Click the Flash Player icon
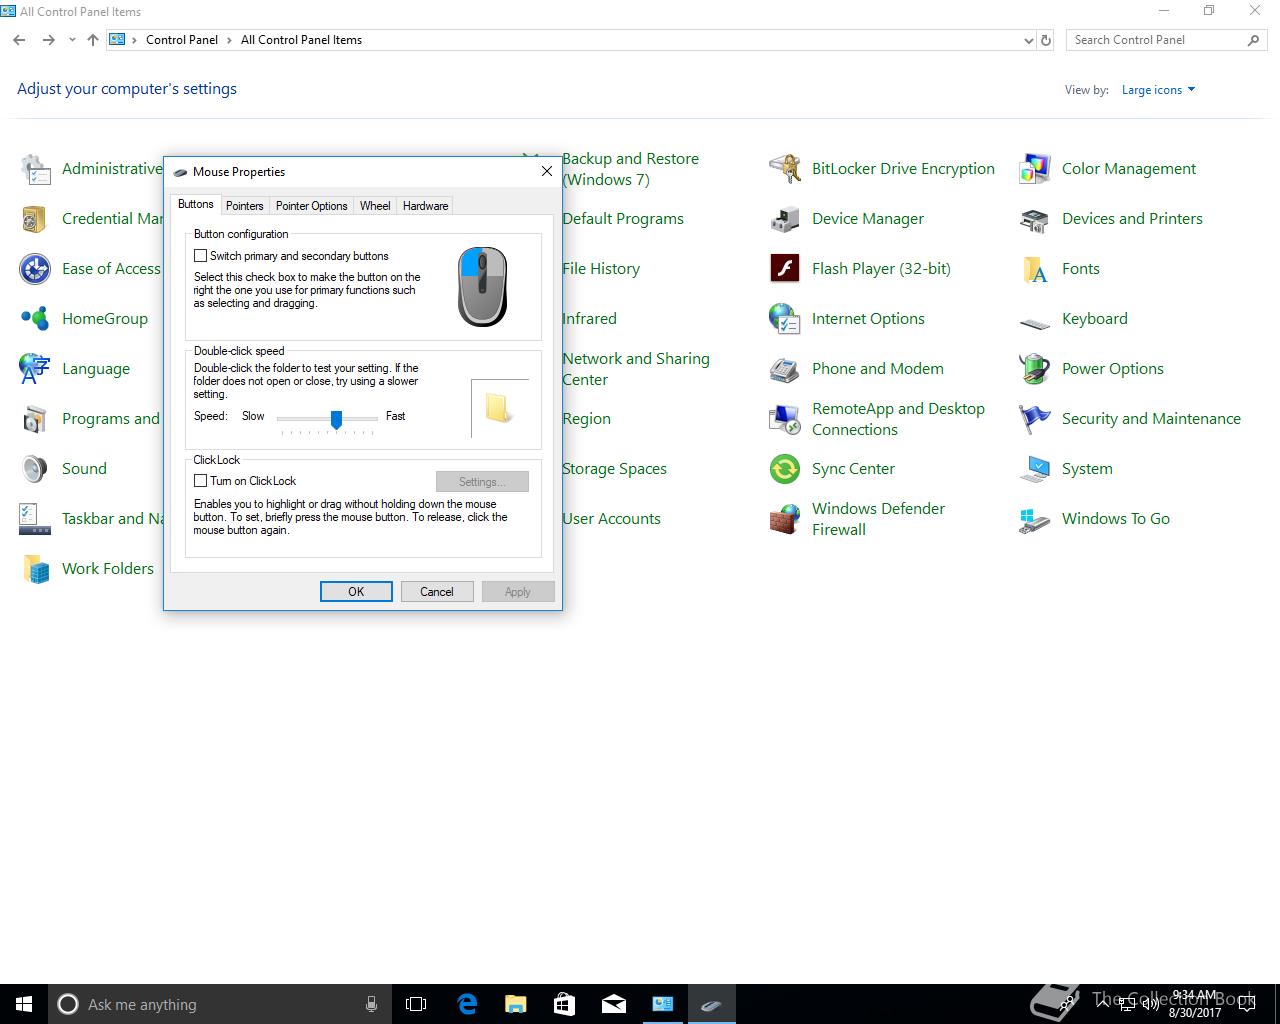This screenshot has width=1280, height=1024. point(785,269)
